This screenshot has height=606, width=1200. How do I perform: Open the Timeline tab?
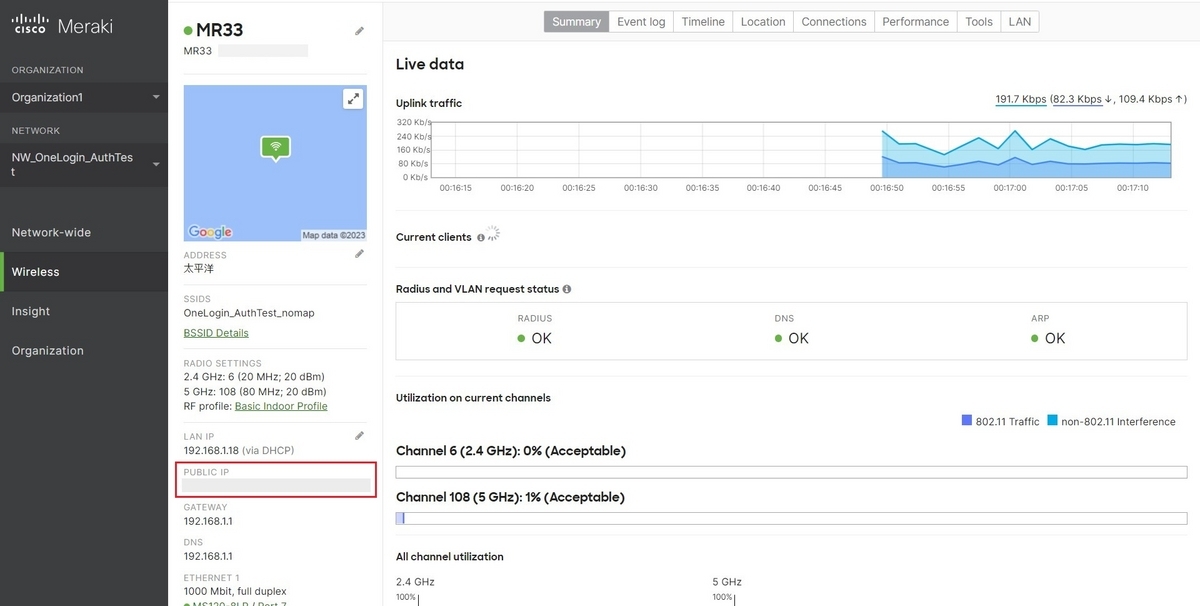click(703, 21)
